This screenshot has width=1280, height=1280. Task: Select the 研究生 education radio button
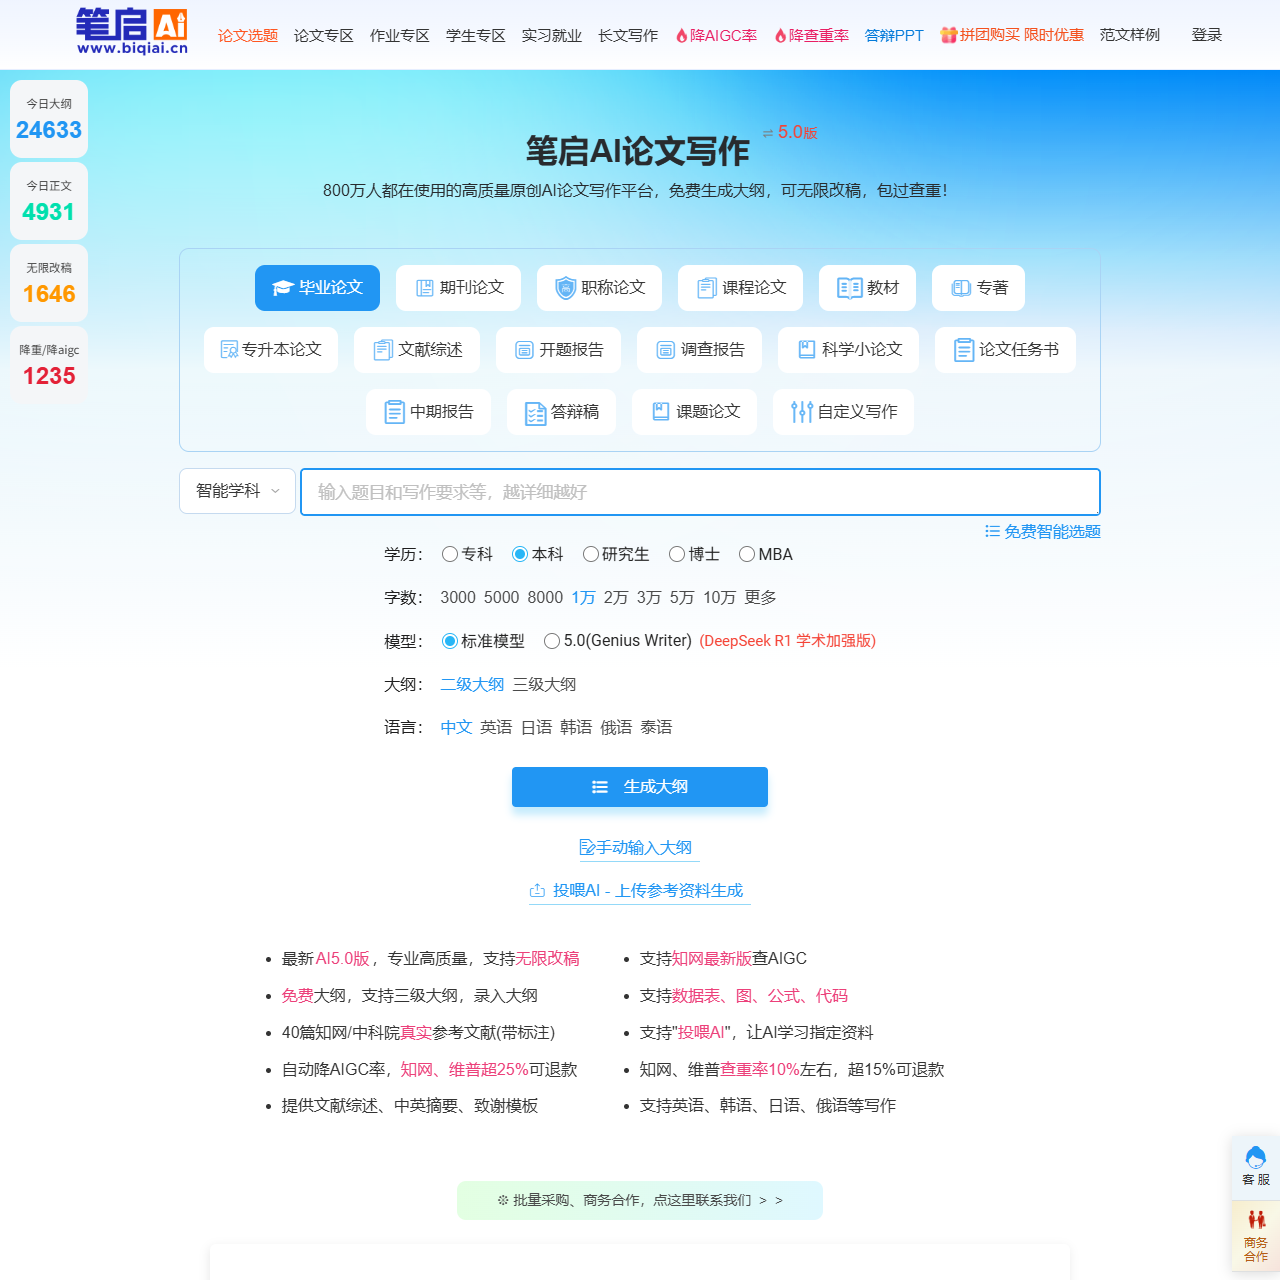tap(591, 554)
